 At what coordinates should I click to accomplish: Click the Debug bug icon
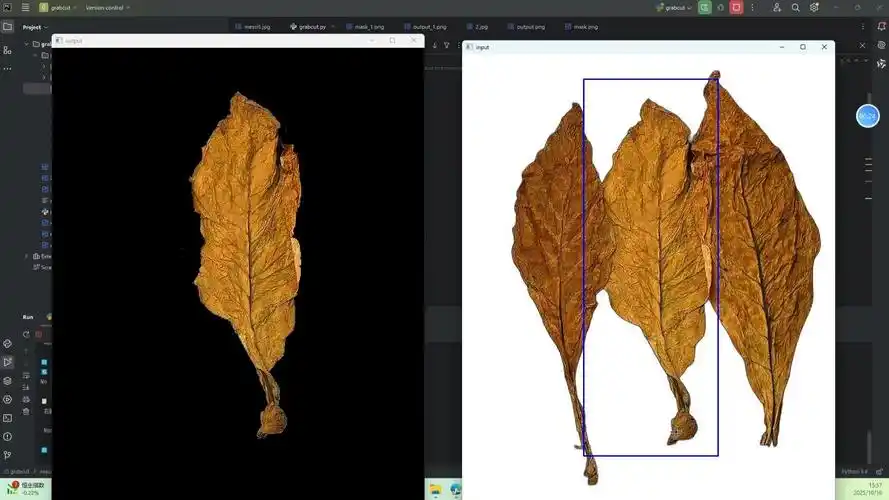click(x=720, y=7)
